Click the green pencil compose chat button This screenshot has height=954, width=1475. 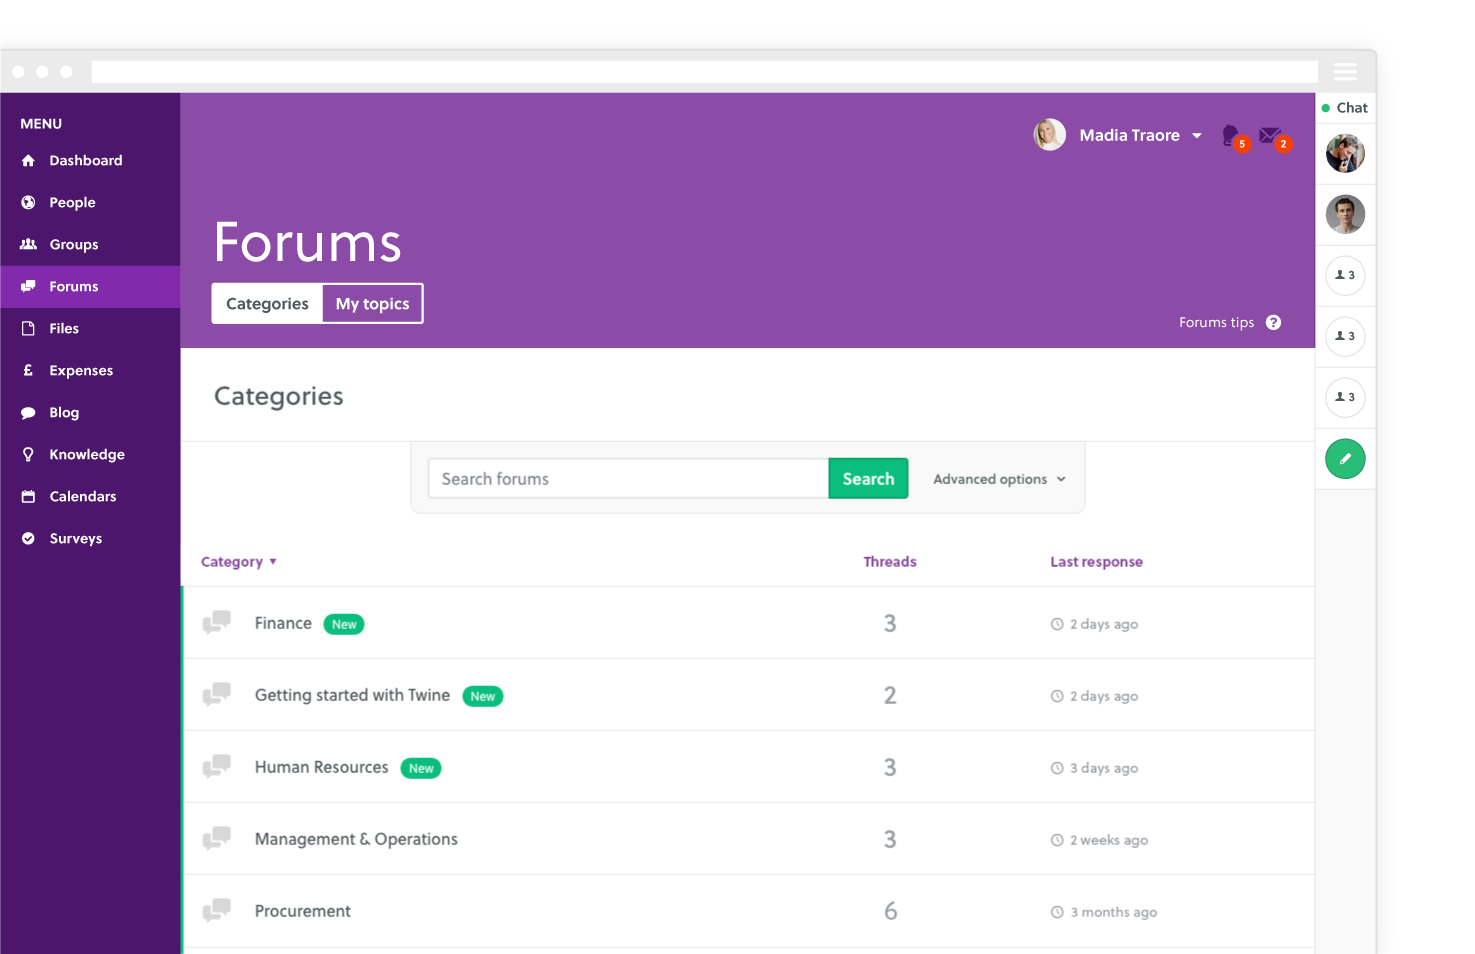[x=1345, y=459]
